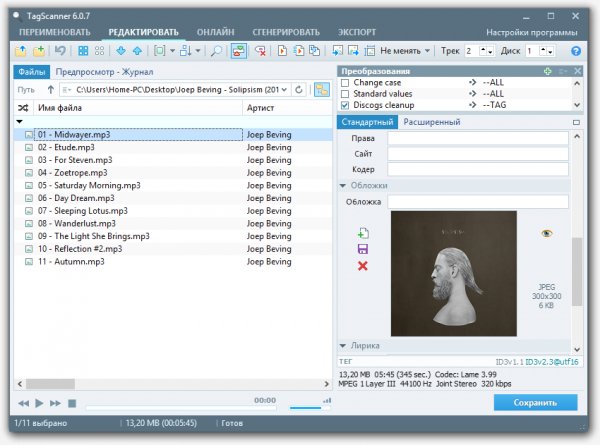This screenshot has width=600, height=445.
Task: Go up one folder level with the arrow
Action: [51, 90]
